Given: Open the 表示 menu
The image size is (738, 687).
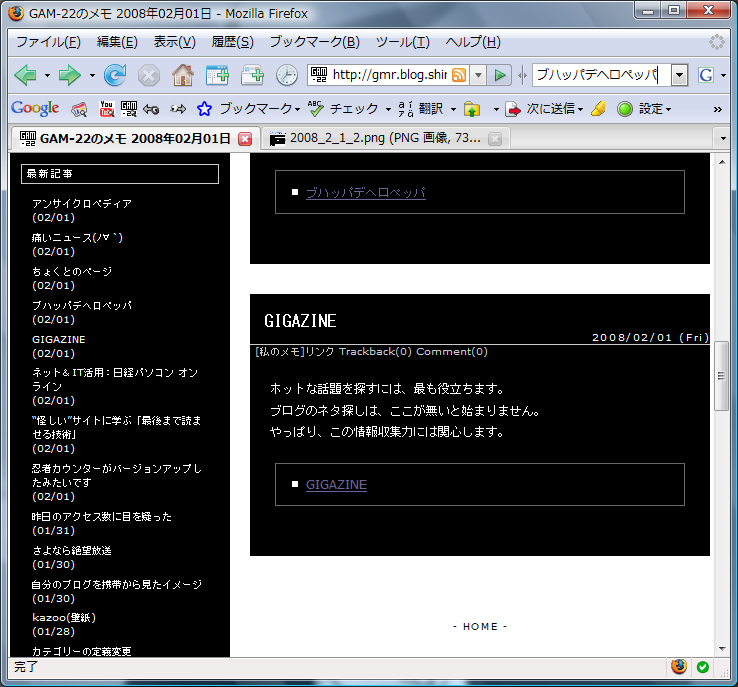Looking at the screenshot, I should pyautogui.click(x=174, y=42).
